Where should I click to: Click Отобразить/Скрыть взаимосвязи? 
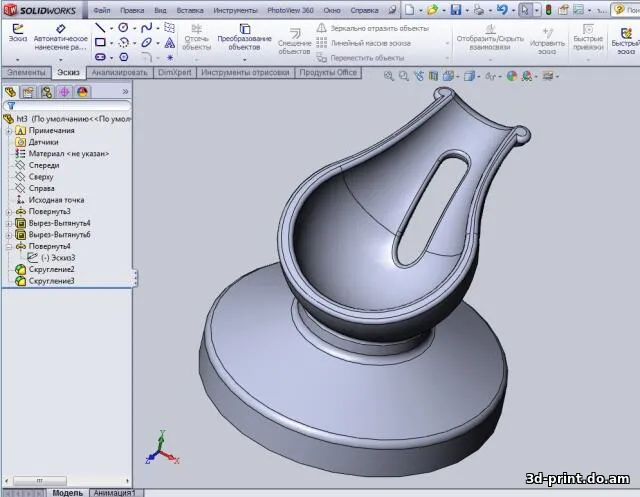click(490, 38)
